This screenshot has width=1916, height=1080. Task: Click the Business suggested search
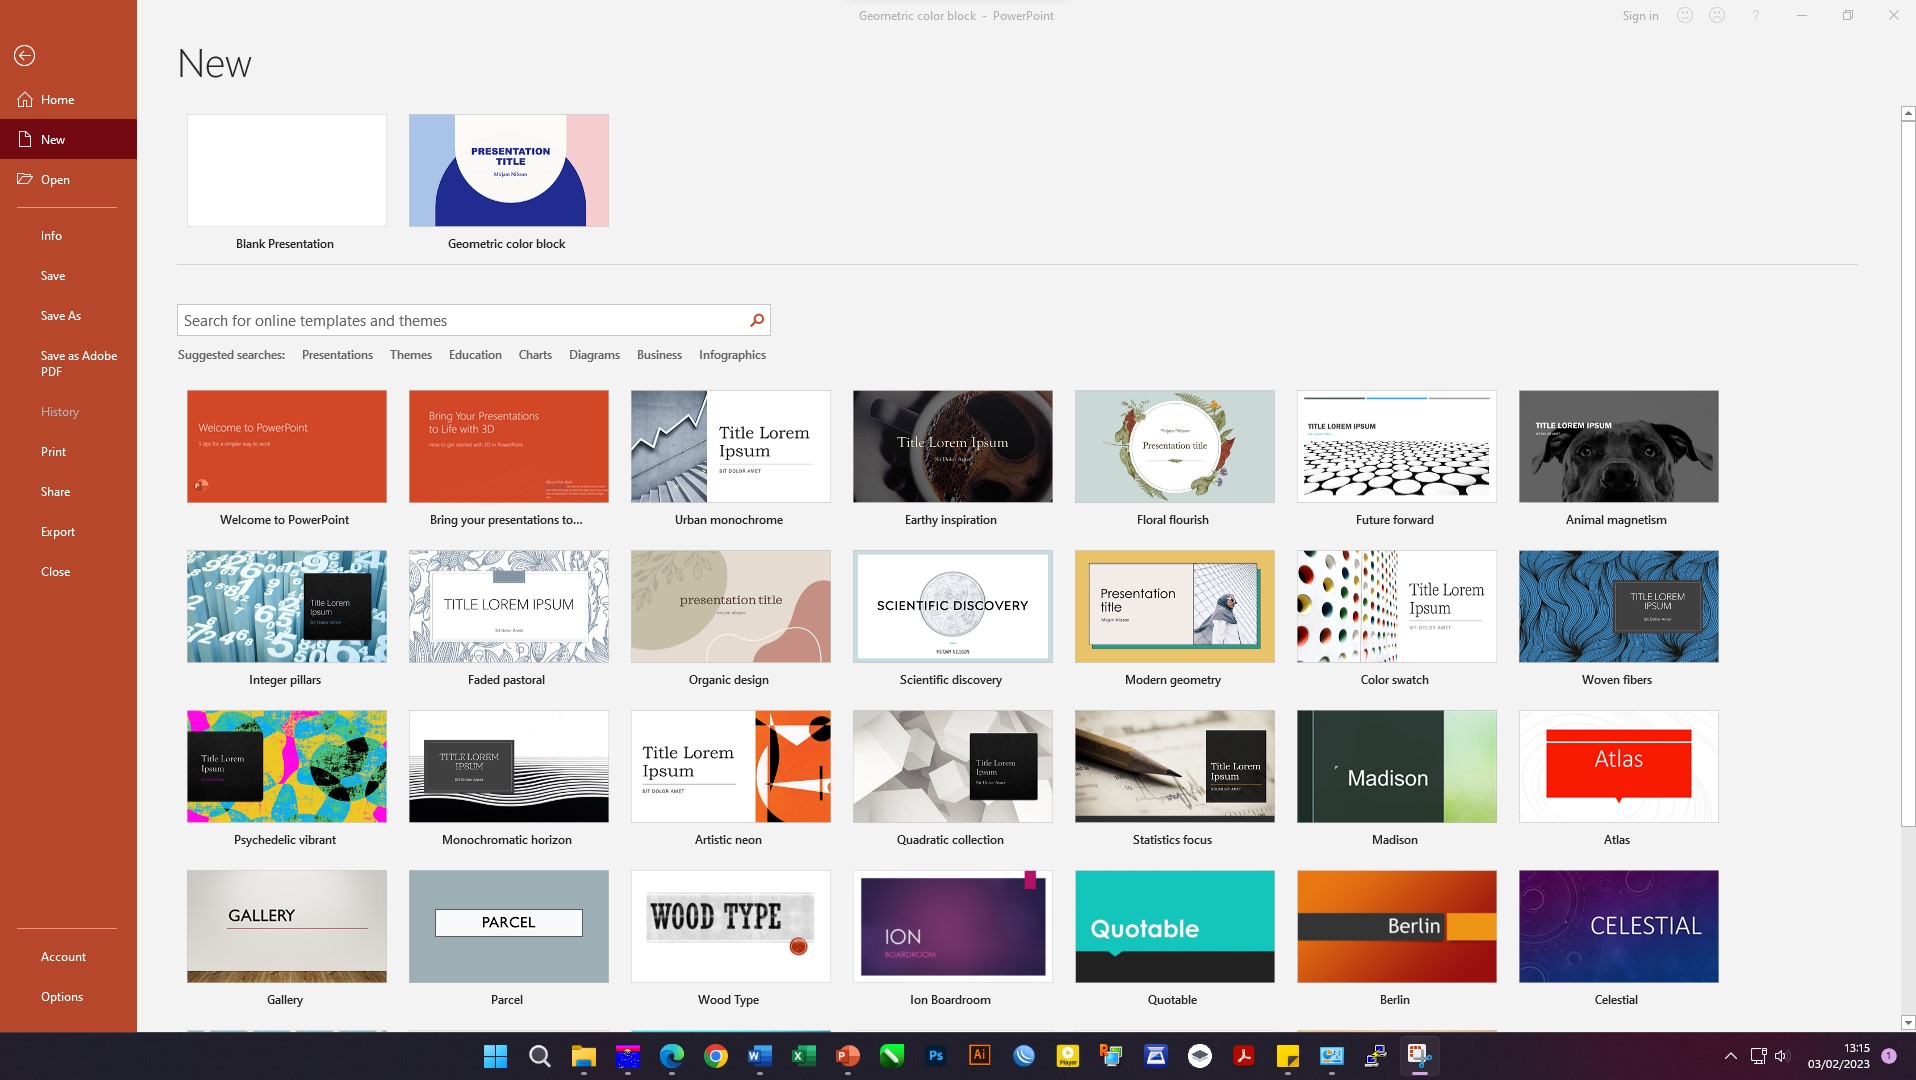pyautogui.click(x=659, y=355)
